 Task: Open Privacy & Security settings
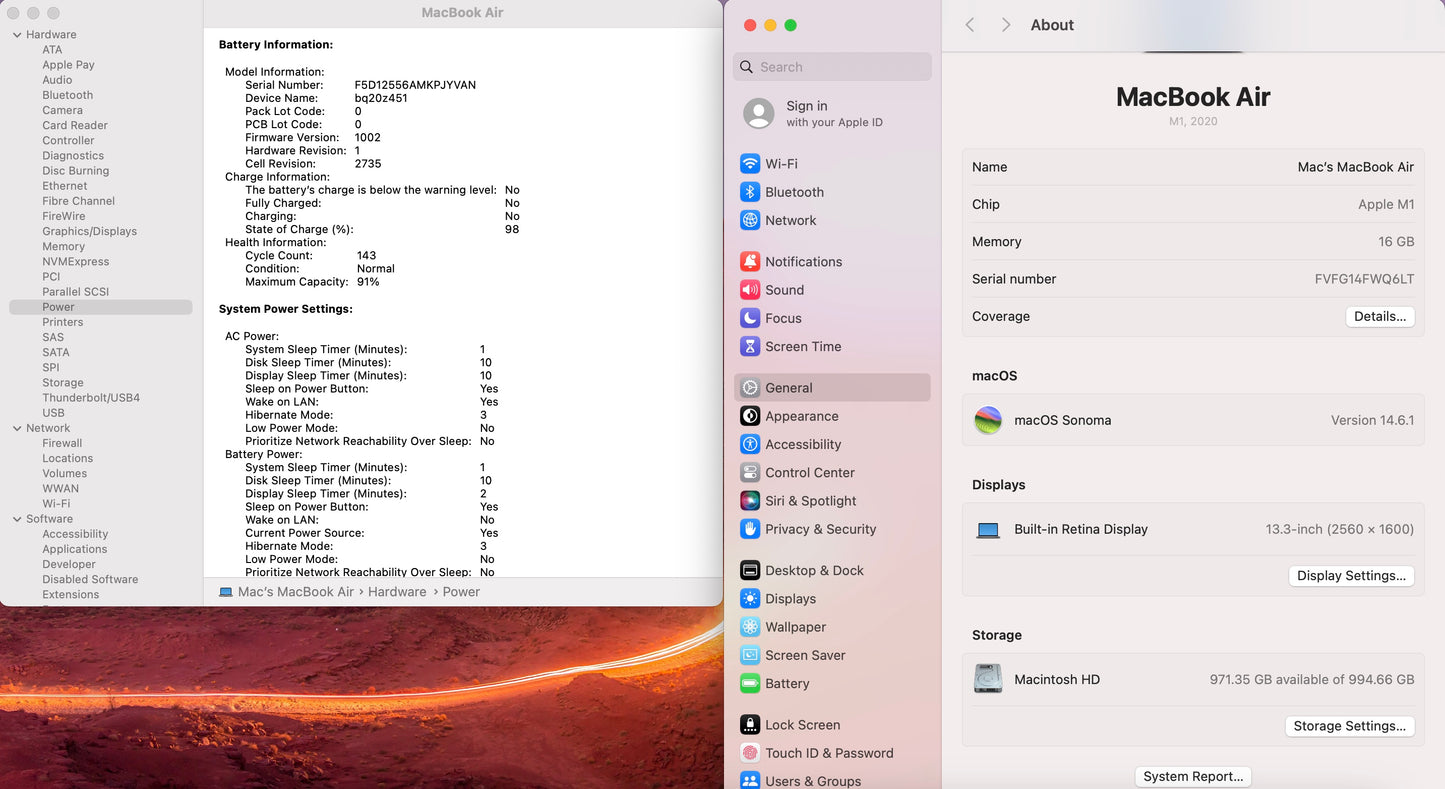tap(820, 529)
